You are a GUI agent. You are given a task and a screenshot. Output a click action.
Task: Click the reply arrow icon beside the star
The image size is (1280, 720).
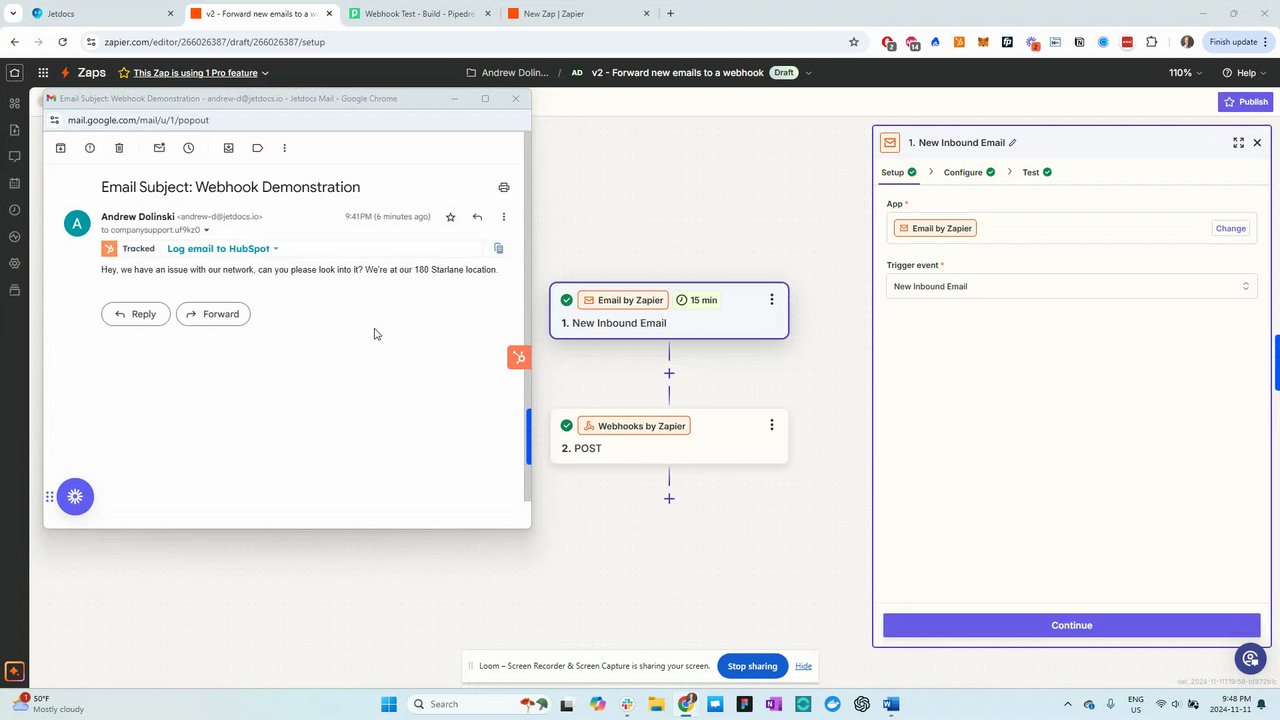point(477,217)
